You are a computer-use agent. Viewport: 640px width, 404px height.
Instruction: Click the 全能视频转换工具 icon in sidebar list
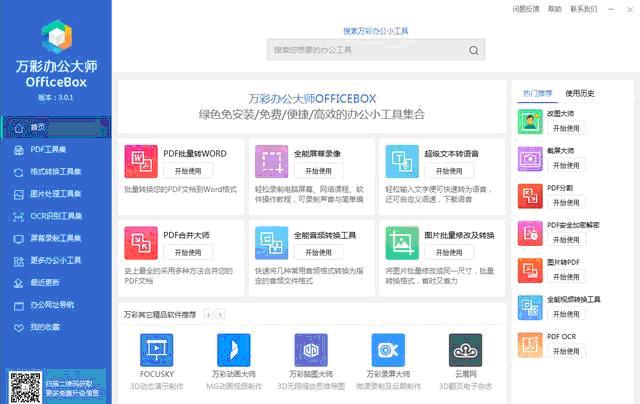coord(530,308)
